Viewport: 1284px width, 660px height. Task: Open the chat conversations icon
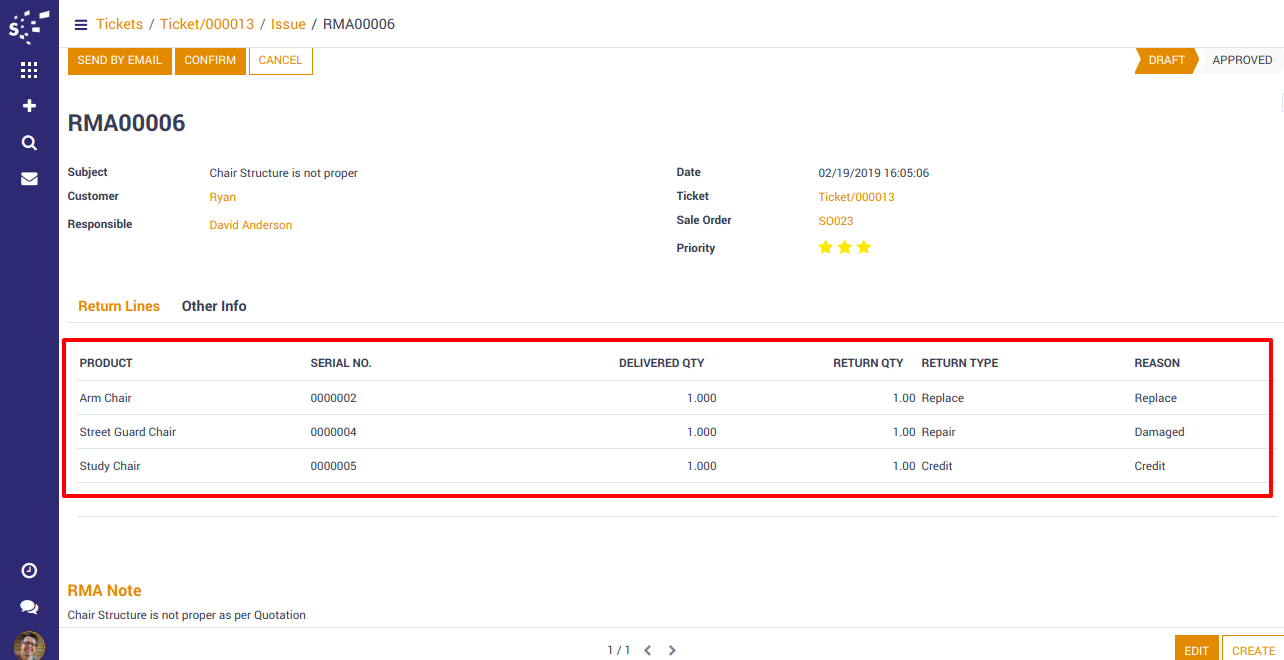(x=29, y=607)
